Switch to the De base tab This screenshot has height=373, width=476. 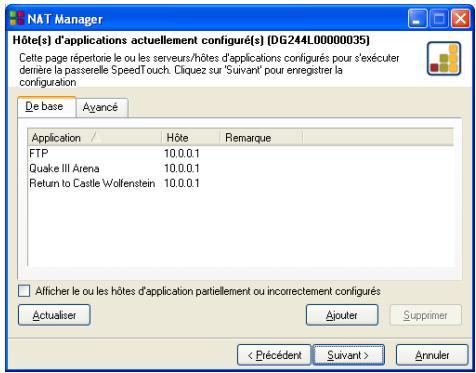[46, 107]
